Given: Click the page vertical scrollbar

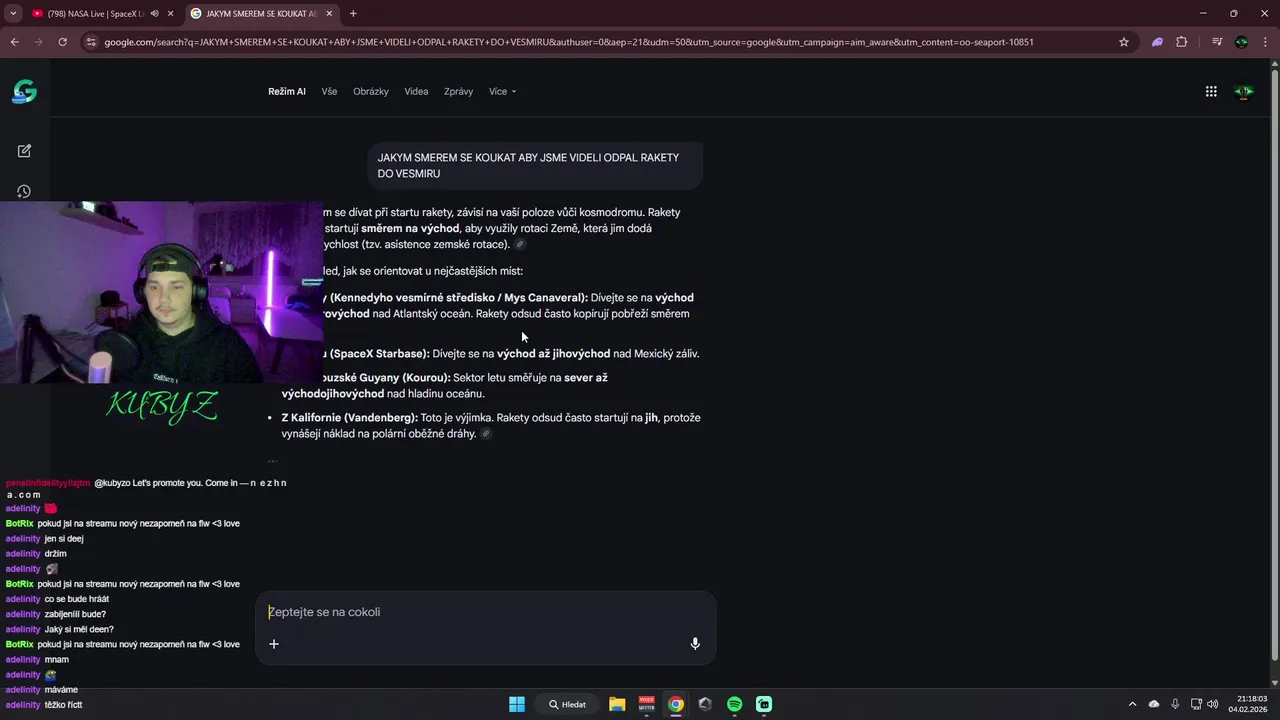Looking at the screenshot, I should click(1274, 365).
